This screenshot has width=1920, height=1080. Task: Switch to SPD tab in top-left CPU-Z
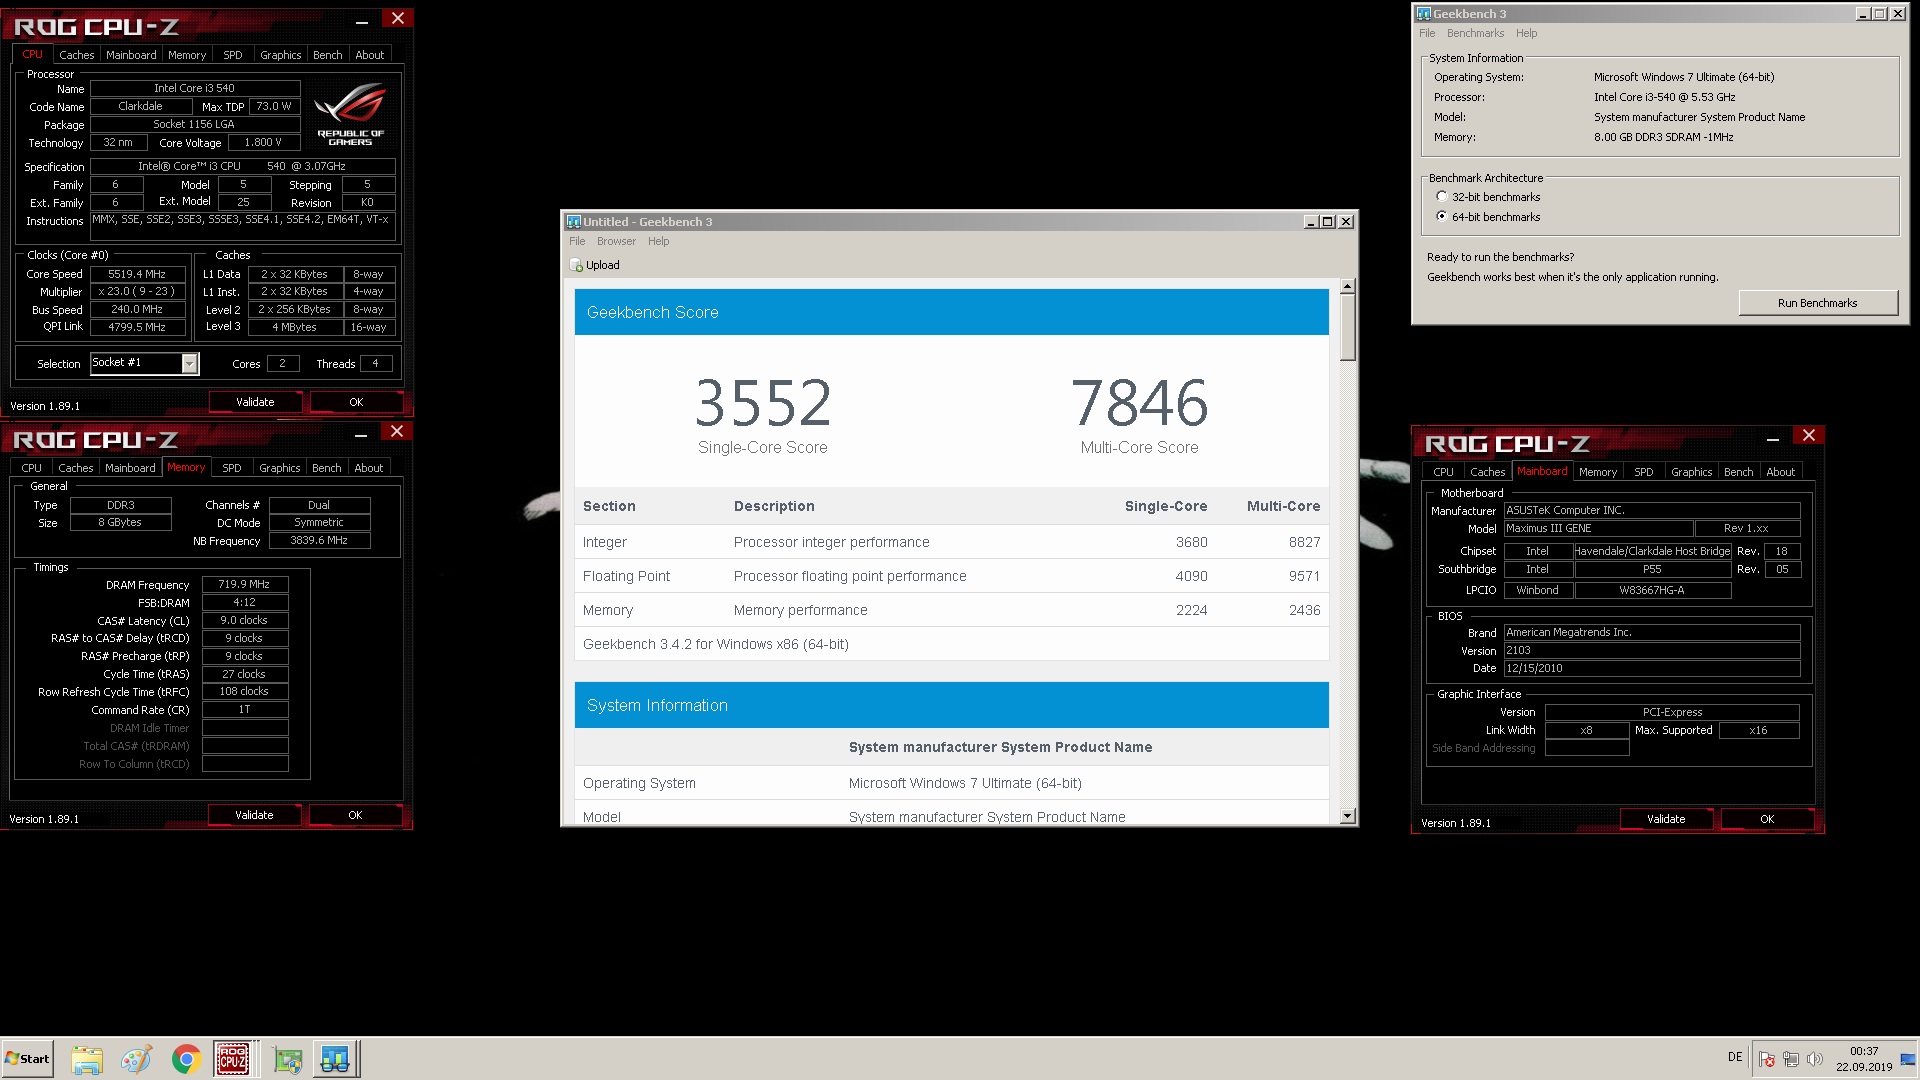[x=233, y=55]
